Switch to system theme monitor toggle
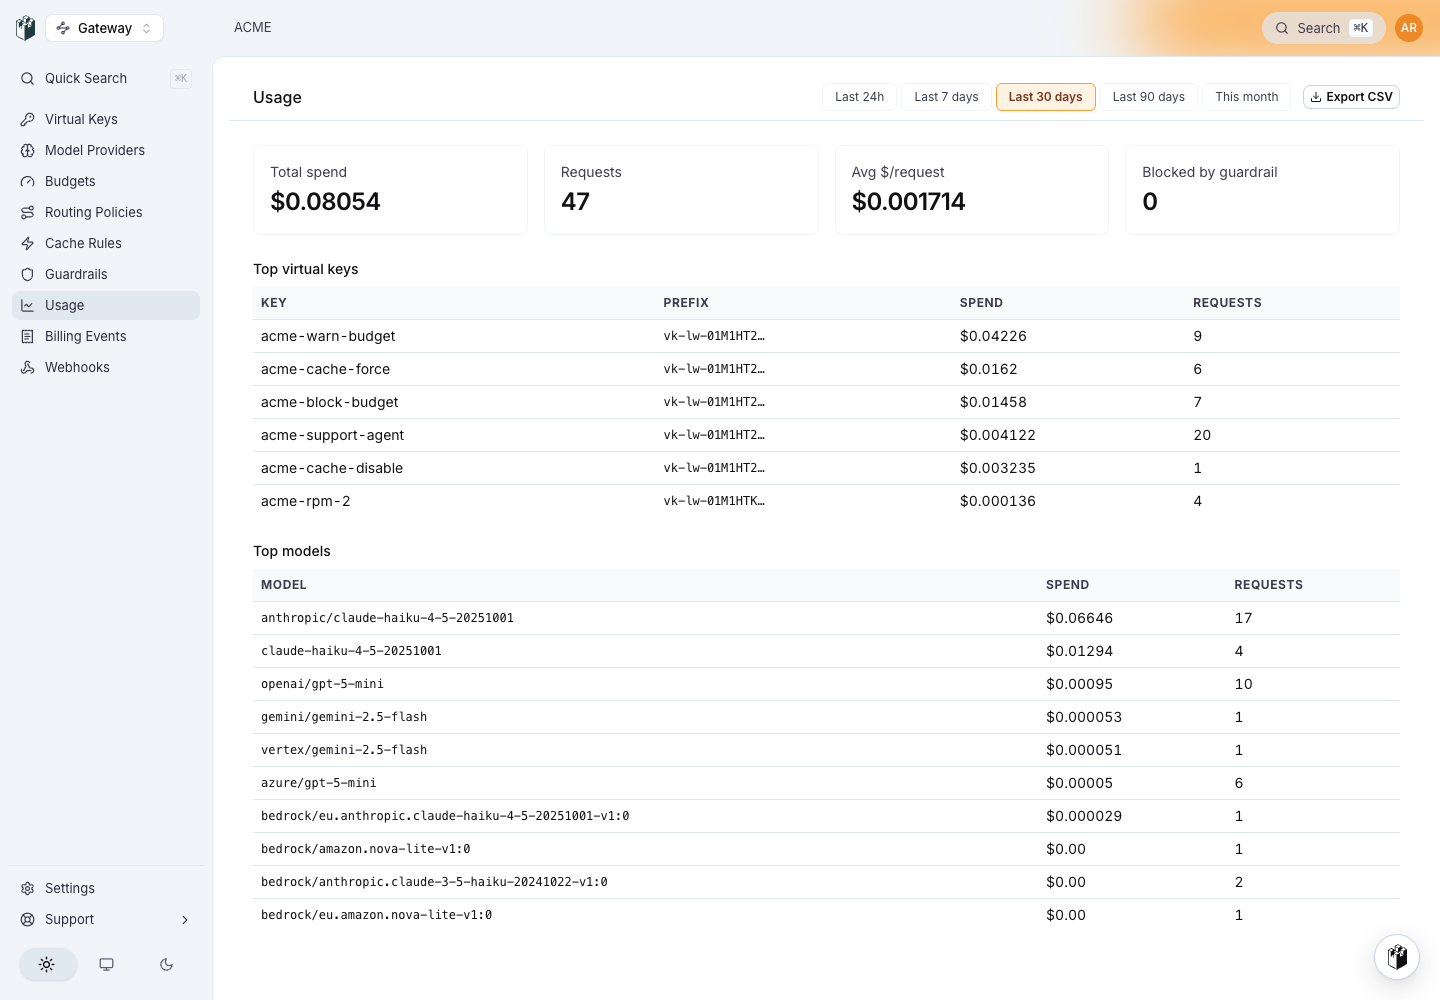1440x1000 pixels. pos(106,964)
